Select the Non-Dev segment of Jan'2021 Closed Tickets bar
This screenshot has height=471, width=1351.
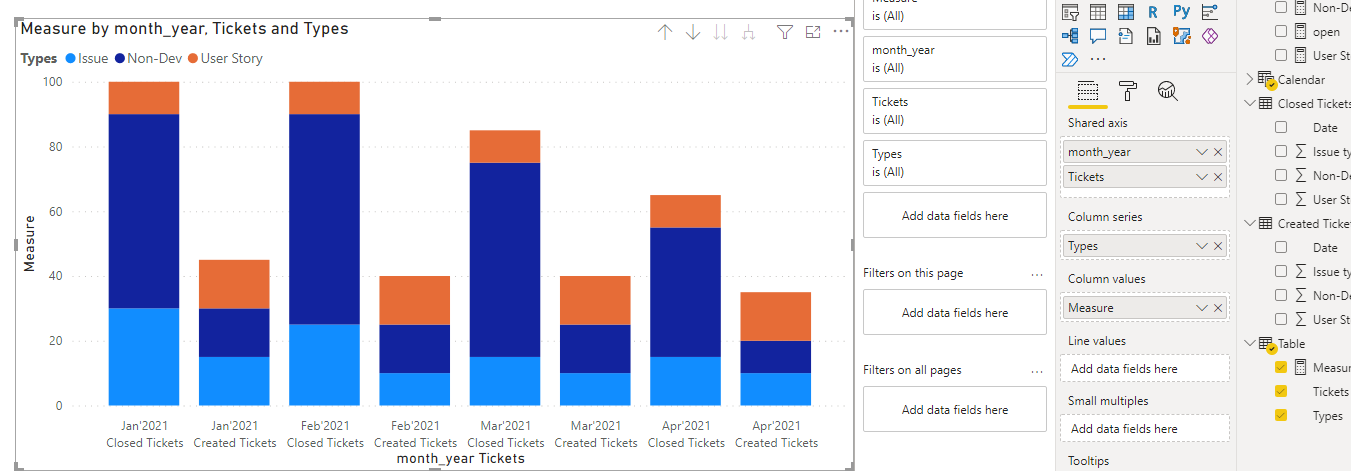144,211
